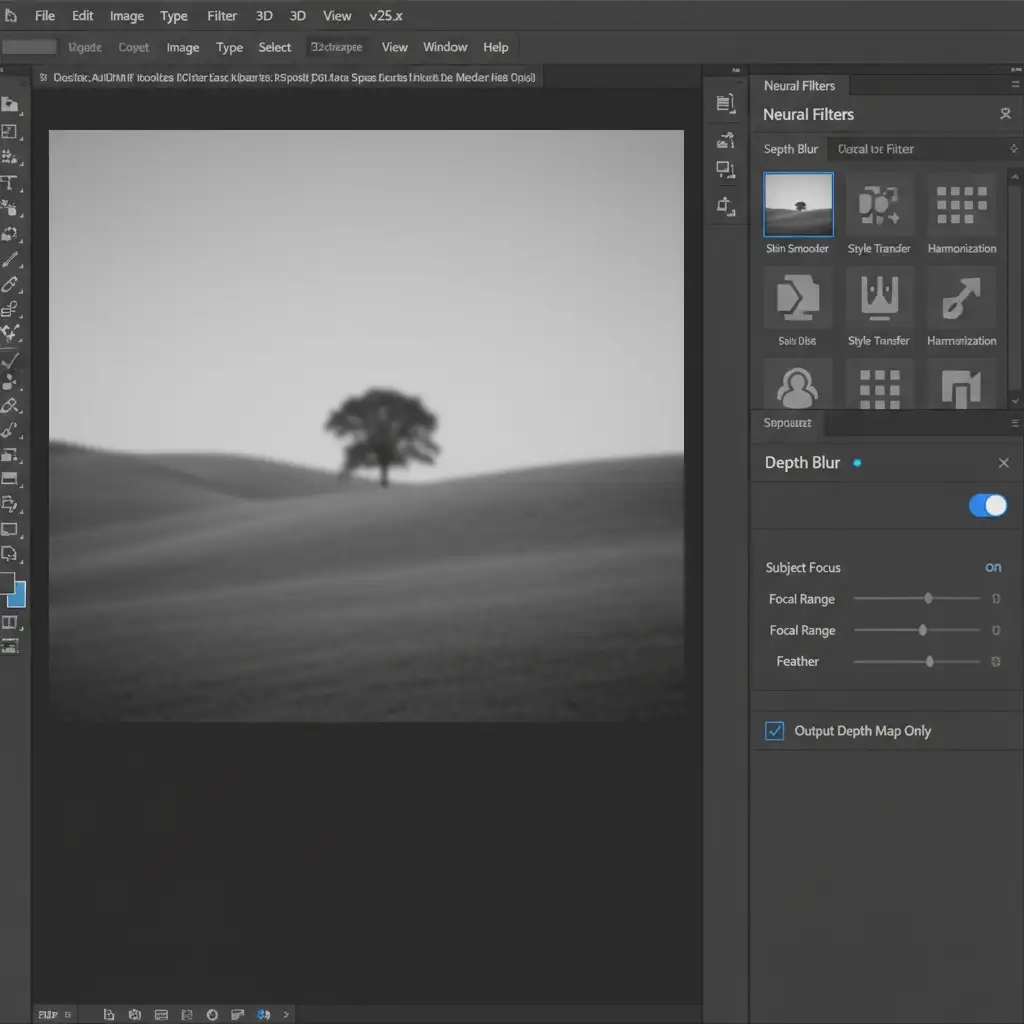Click the blue icon in bottom status bar
Image resolution: width=1024 pixels, height=1024 pixels.
tap(264, 1014)
